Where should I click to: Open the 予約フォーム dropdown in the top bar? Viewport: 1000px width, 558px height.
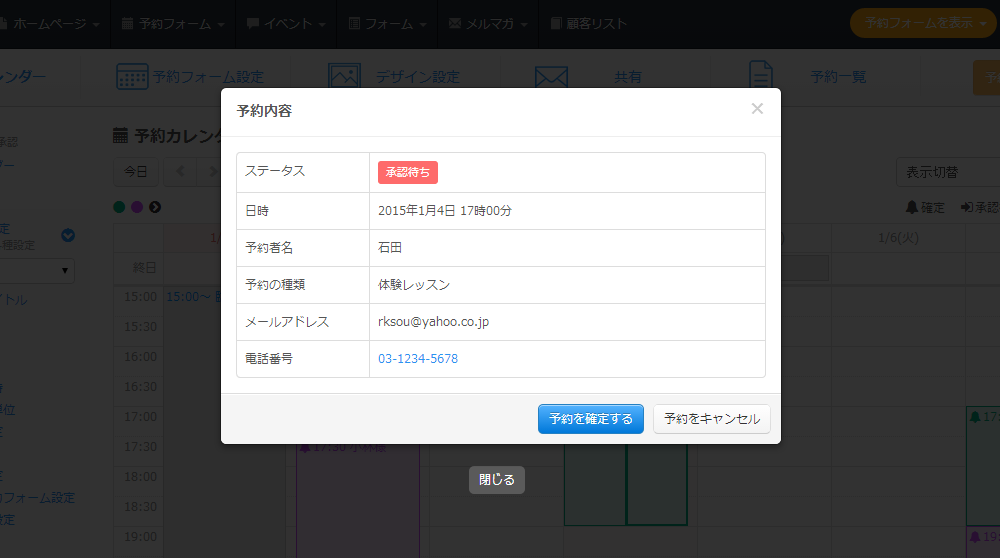(172, 23)
